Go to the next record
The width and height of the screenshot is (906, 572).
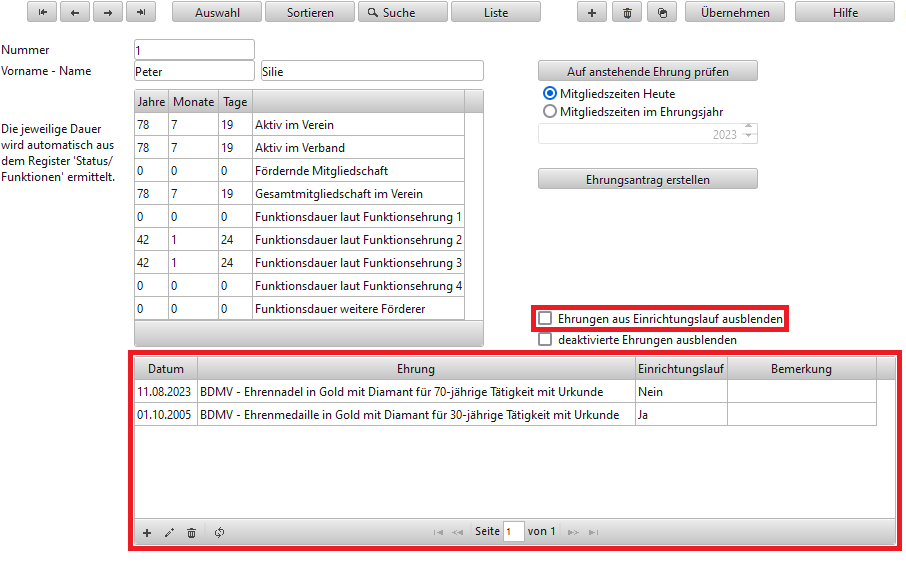tap(108, 13)
